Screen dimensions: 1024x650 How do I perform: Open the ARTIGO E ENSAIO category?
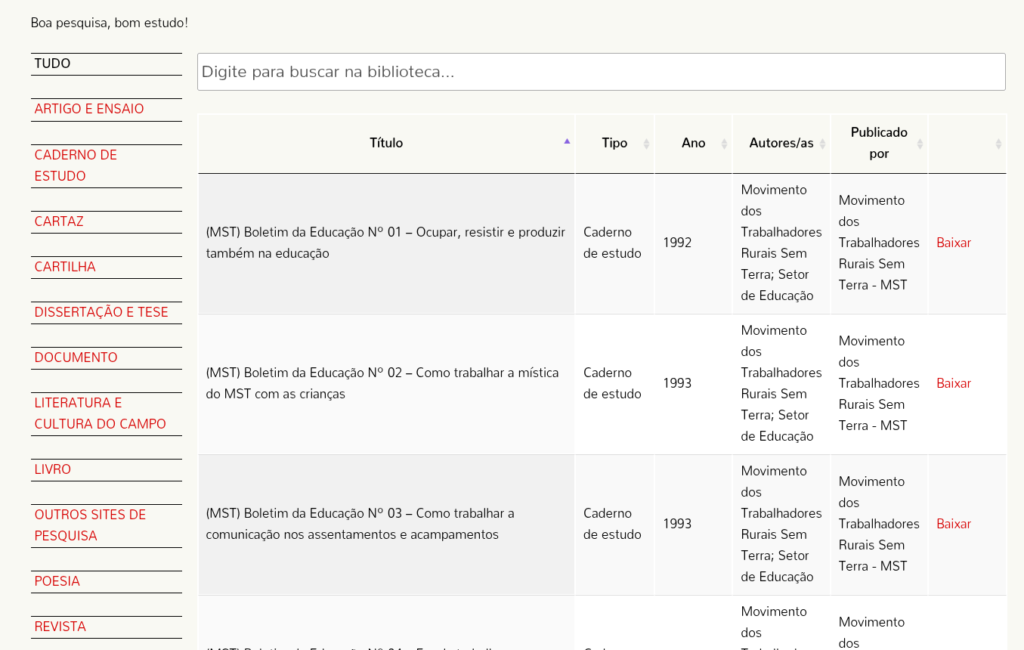pyautogui.click(x=89, y=109)
